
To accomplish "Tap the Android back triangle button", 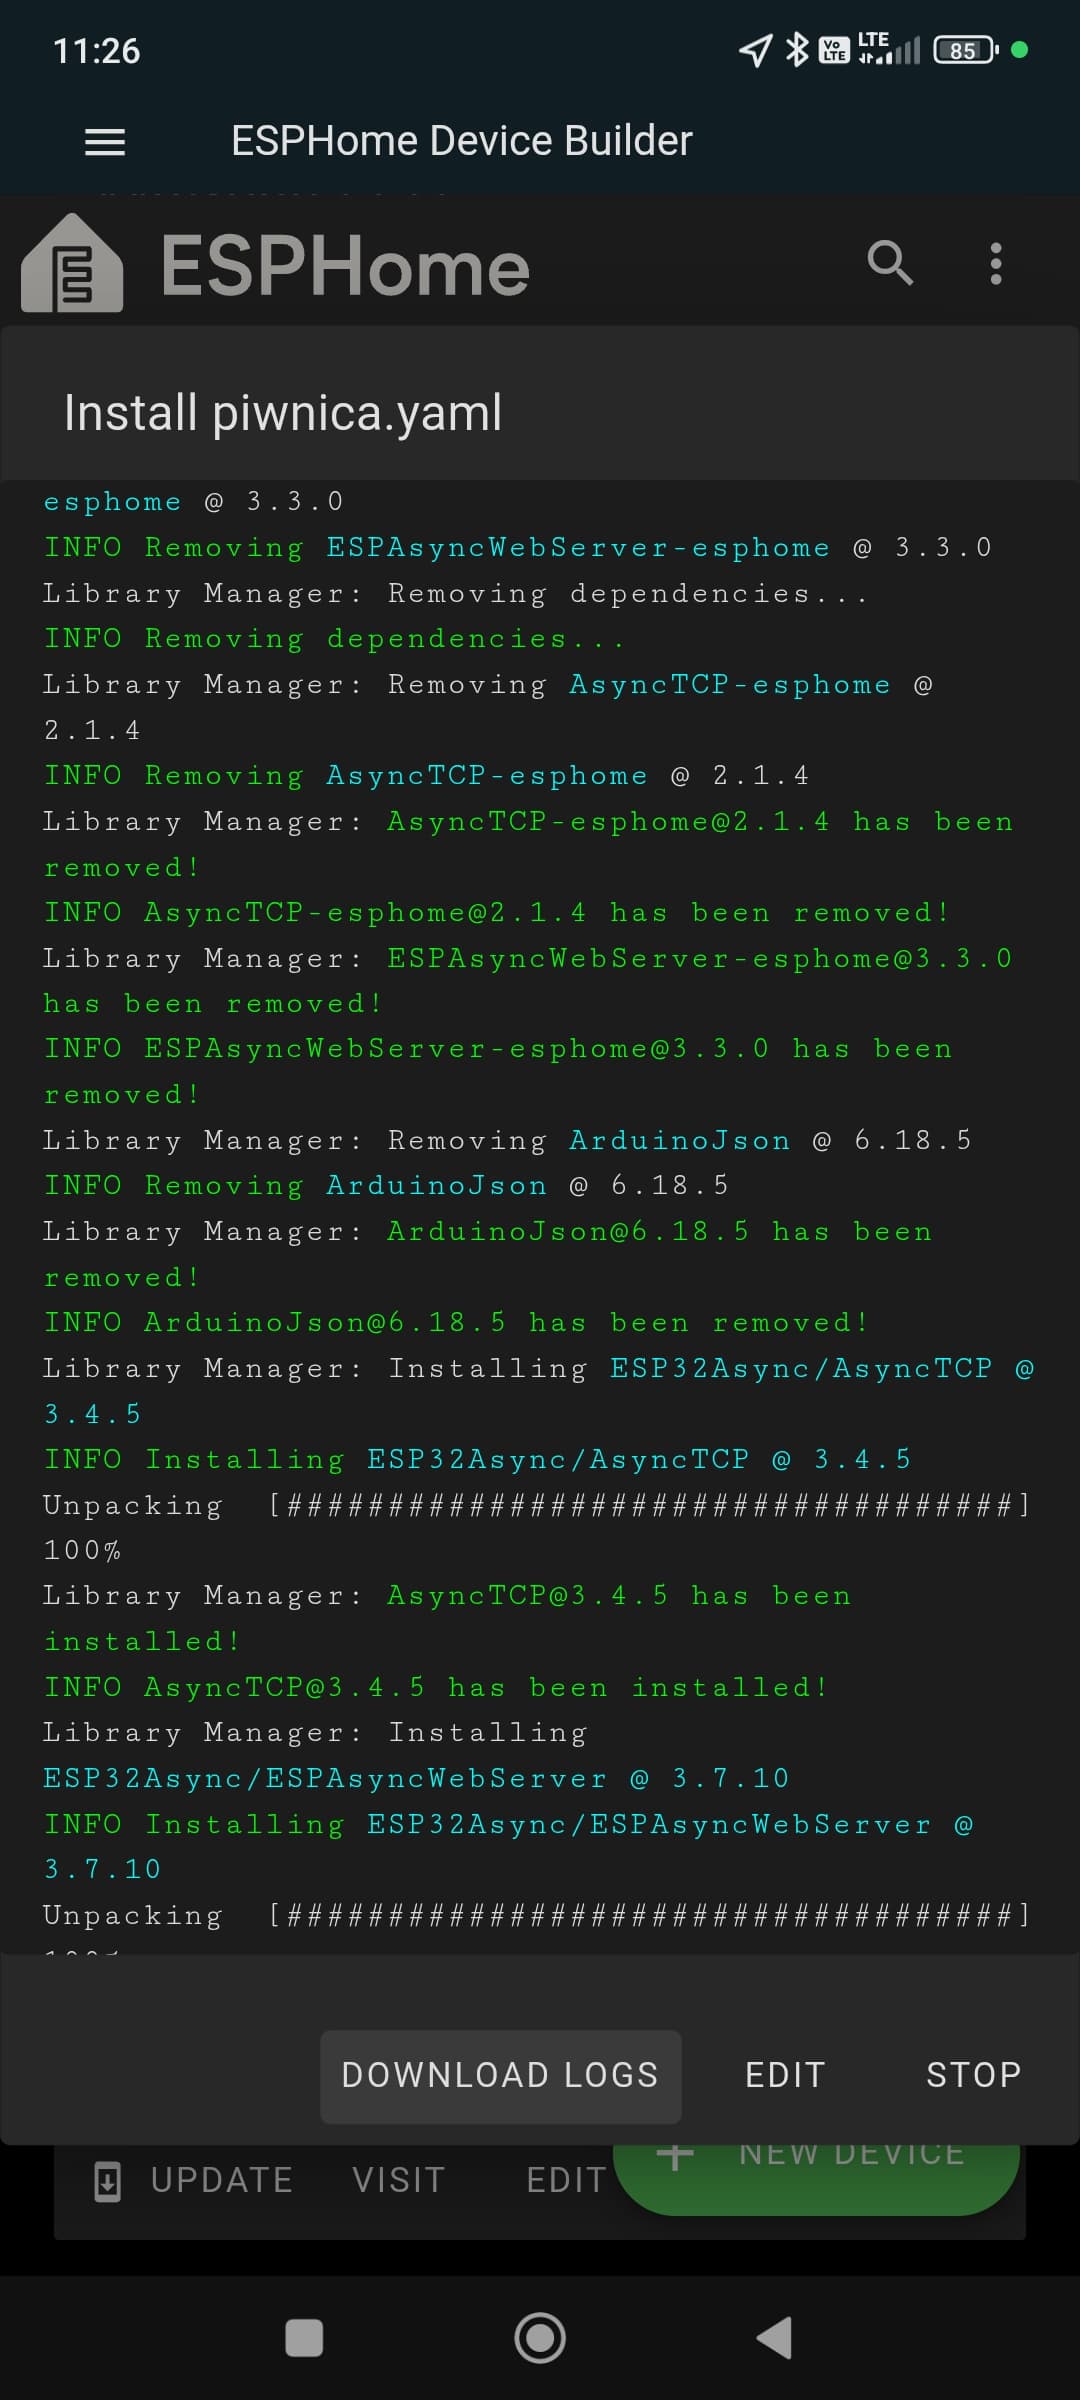I will click(775, 2338).
